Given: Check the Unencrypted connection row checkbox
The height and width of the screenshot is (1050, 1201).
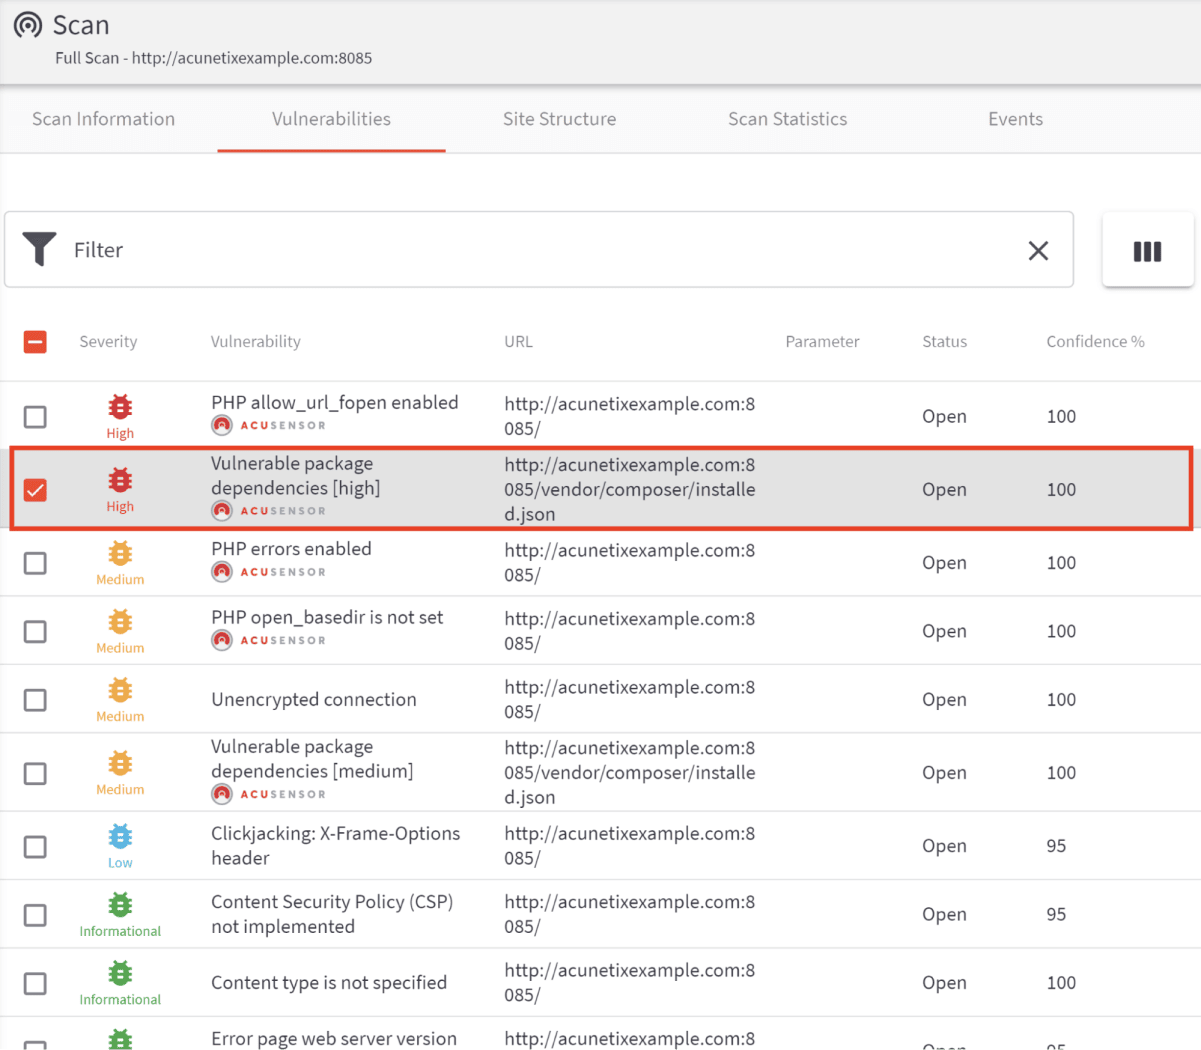Looking at the screenshot, I should [x=35, y=700].
